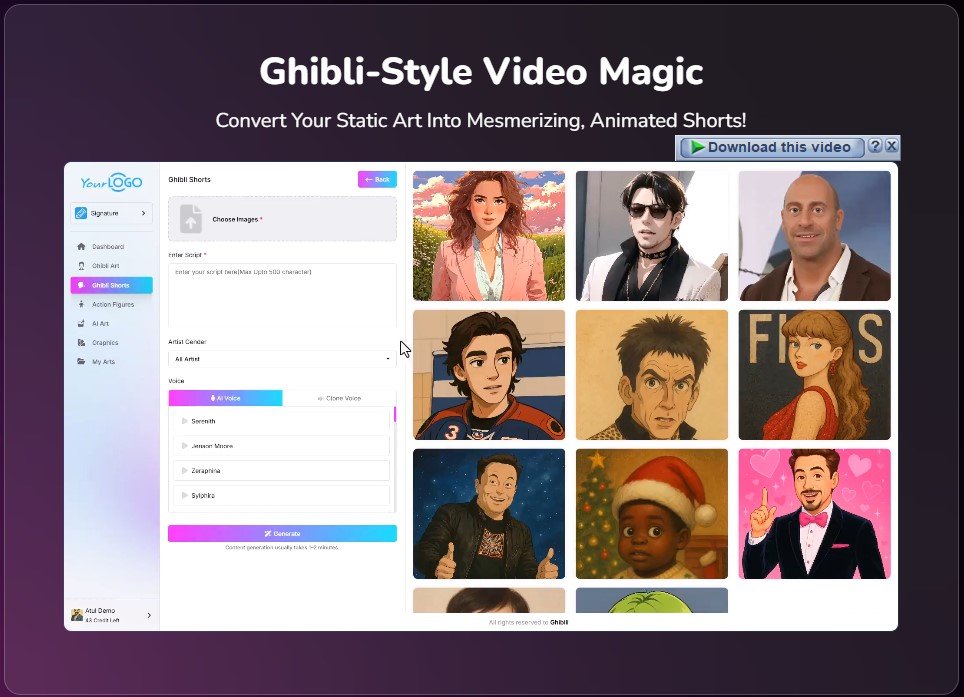Click the help question mark on download bar

click(x=875, y=146)
